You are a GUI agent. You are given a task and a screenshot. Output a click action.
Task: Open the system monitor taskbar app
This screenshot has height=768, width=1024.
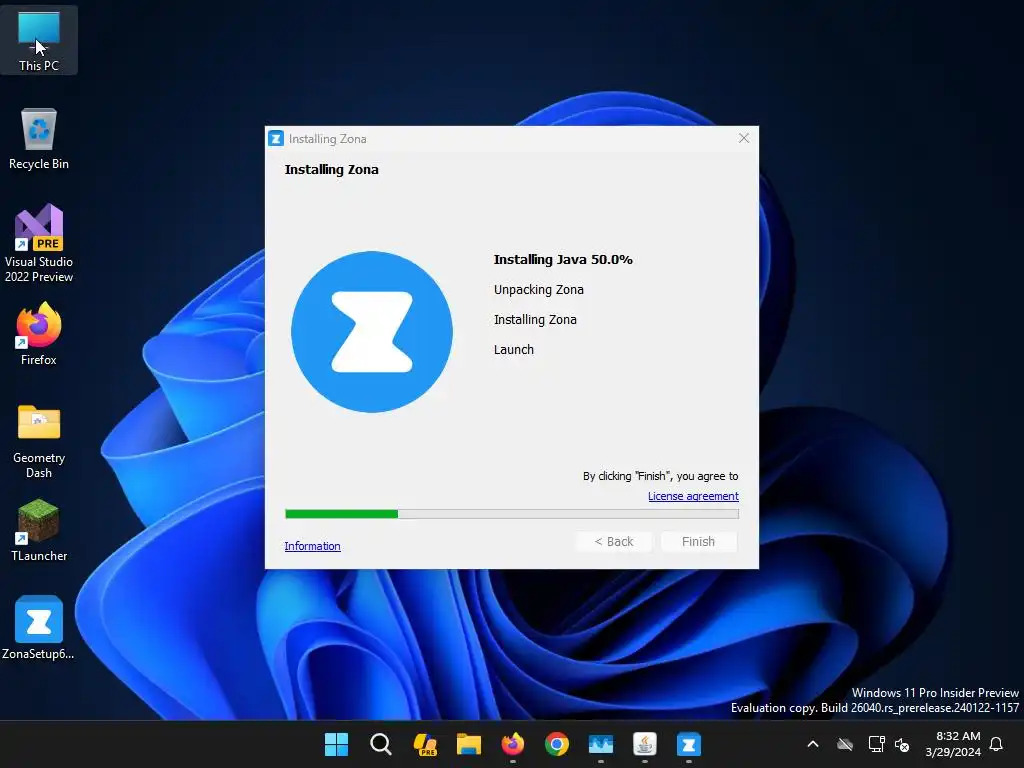point(601,744)
